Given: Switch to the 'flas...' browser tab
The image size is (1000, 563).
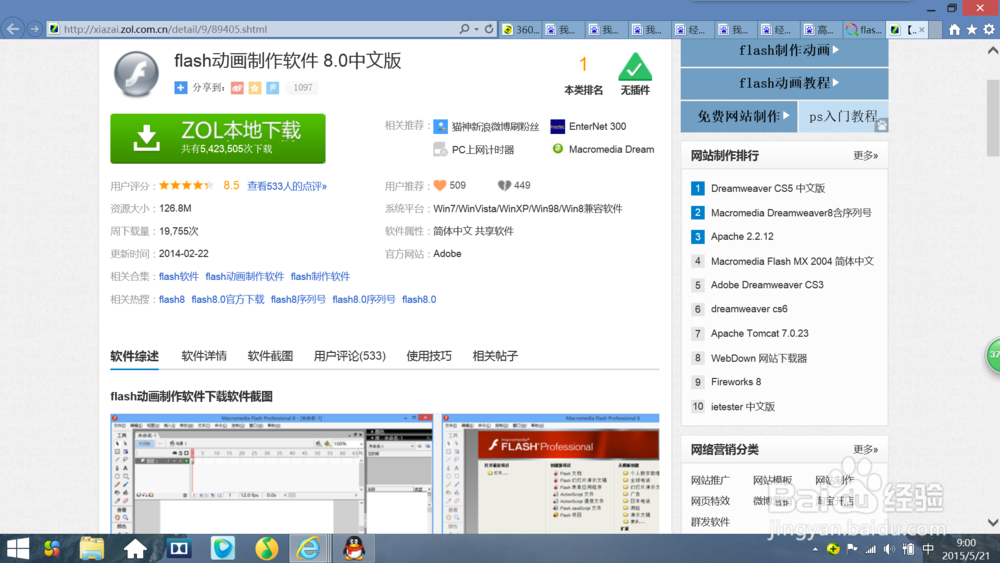Looking at the screenshot, I should point(865,29).
